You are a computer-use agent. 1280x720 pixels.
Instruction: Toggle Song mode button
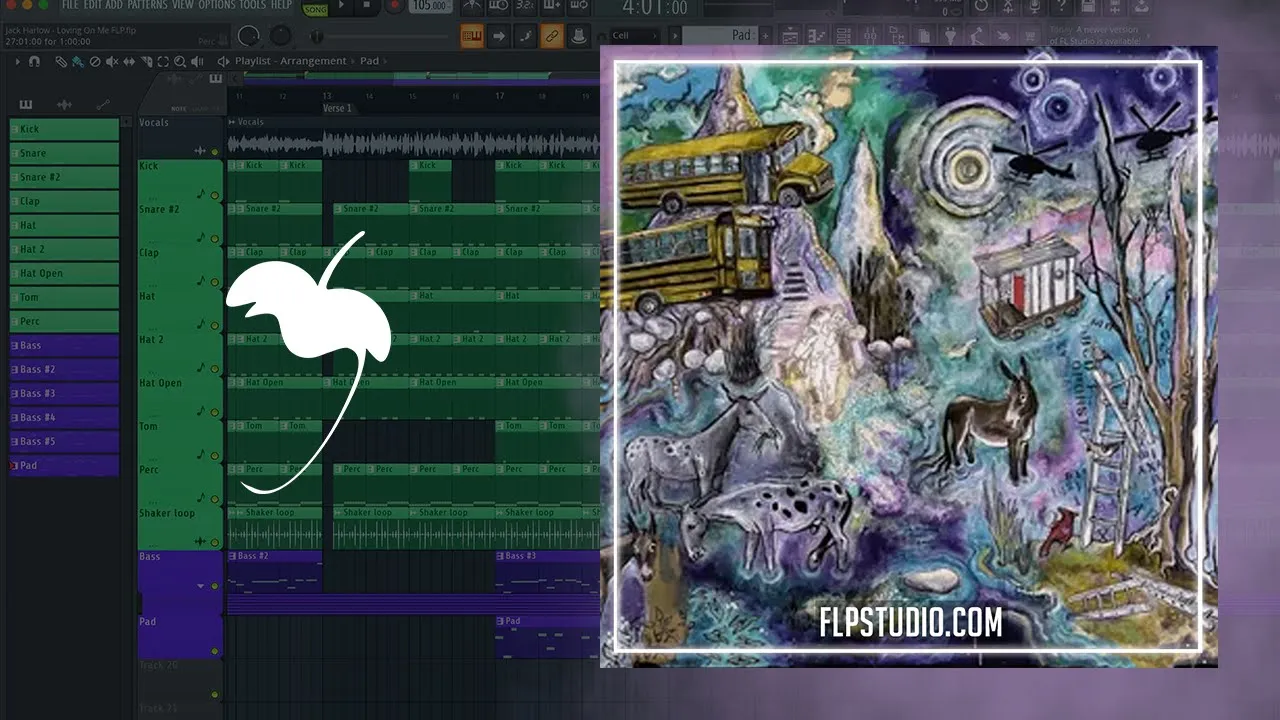(315, 9)
